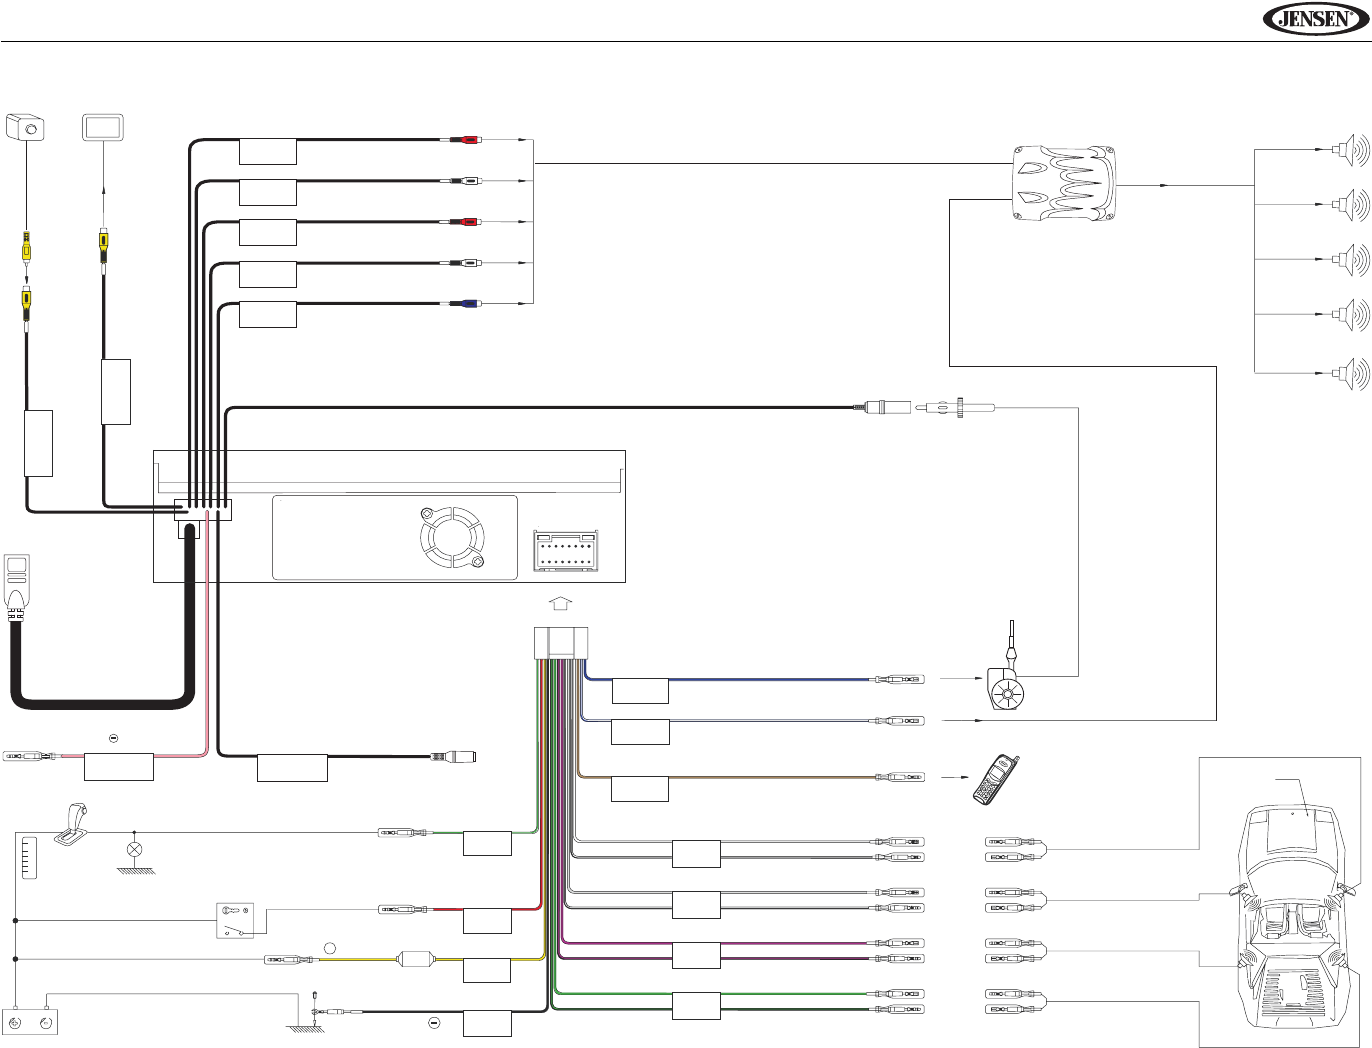Viewport: 1372px width, 1048px height.
Task: Click the topmost speaker icon
Action: click(1350, 151)
